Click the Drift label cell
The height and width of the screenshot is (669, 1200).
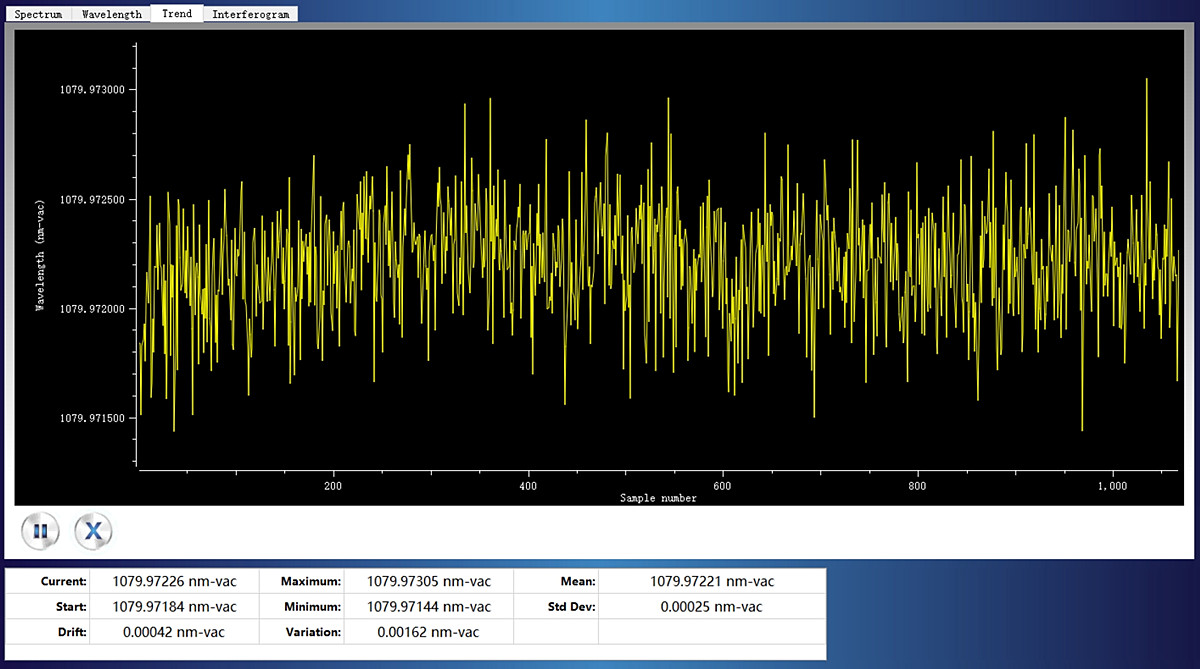[49, 632]
